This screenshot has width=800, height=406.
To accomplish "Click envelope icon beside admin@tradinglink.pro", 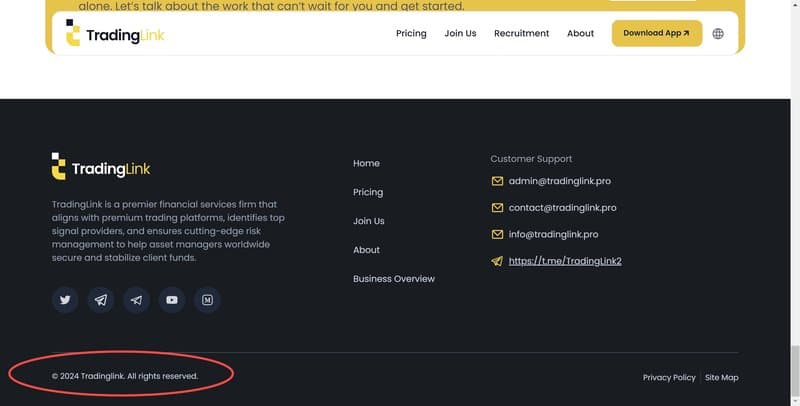I will (x=497, y=182).
